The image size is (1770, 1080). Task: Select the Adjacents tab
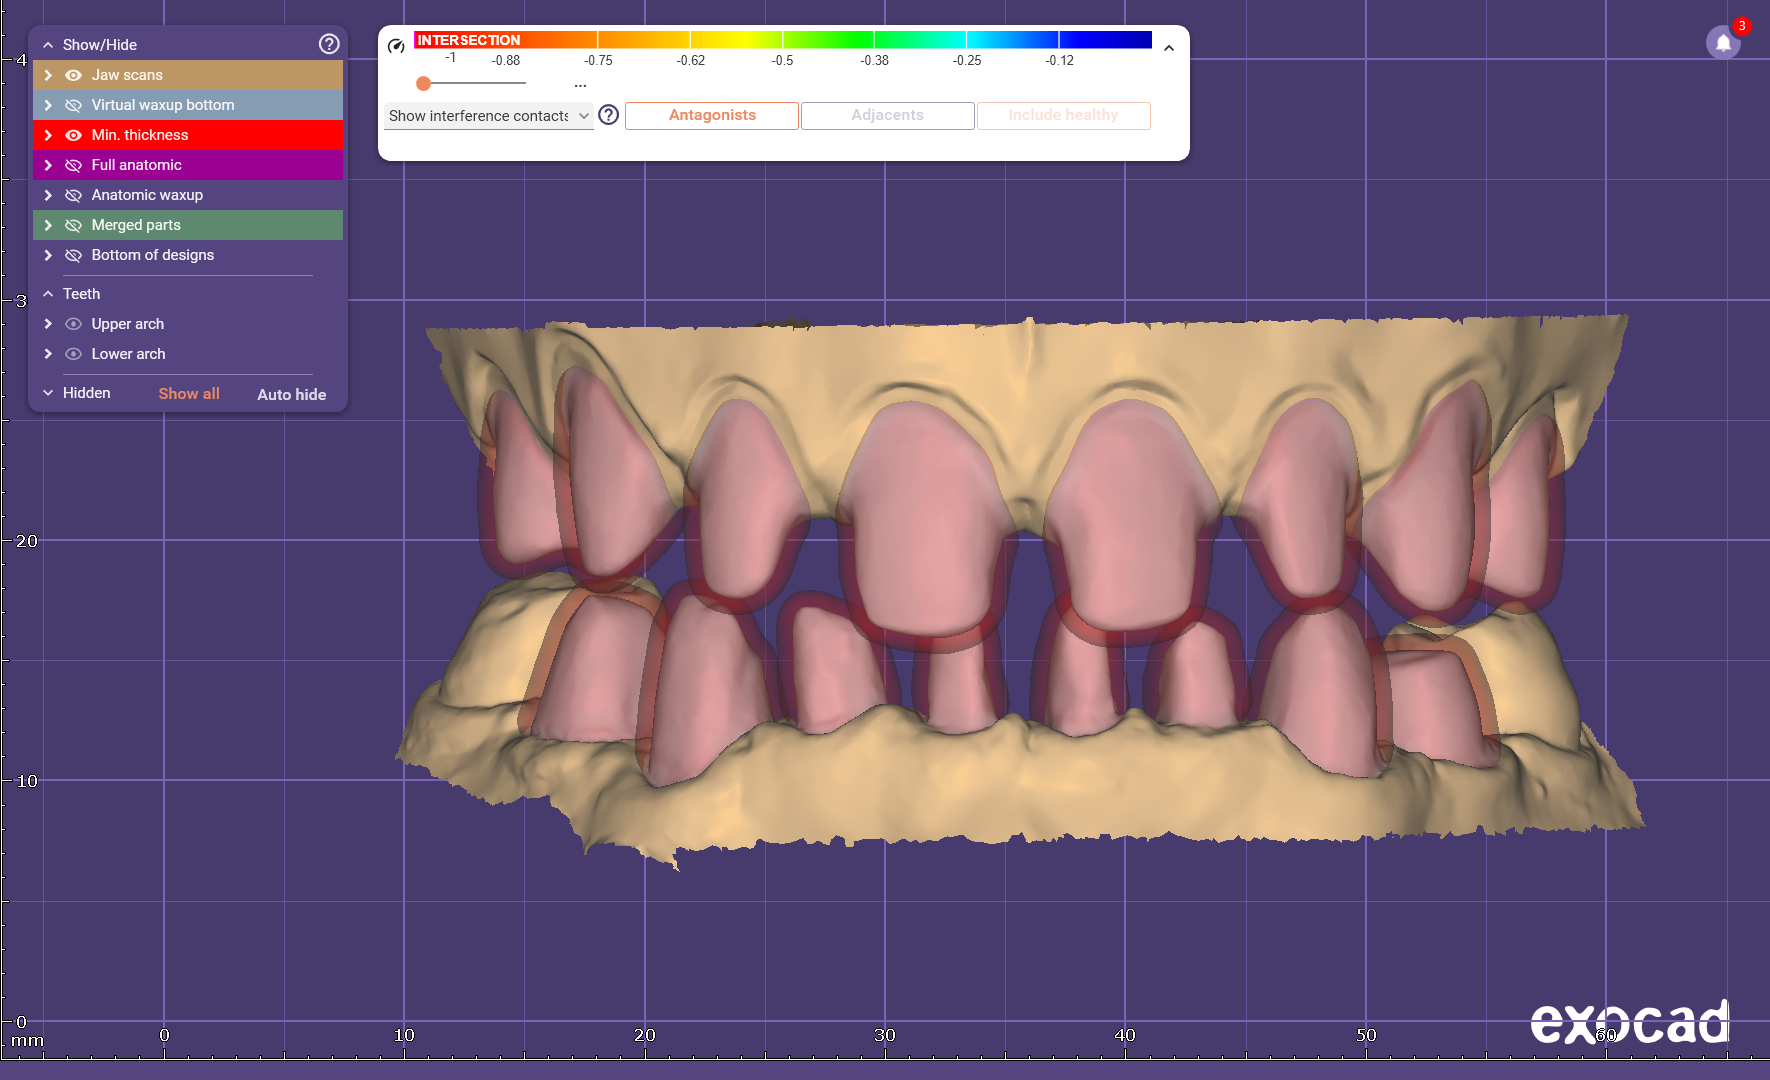pos(887,115)
